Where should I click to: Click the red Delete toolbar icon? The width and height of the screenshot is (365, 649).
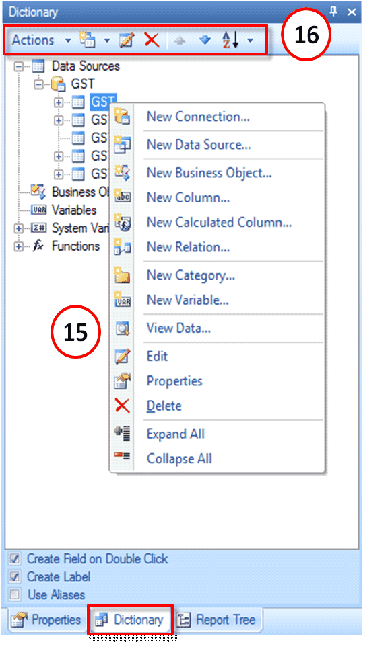[x=152, y=40]
